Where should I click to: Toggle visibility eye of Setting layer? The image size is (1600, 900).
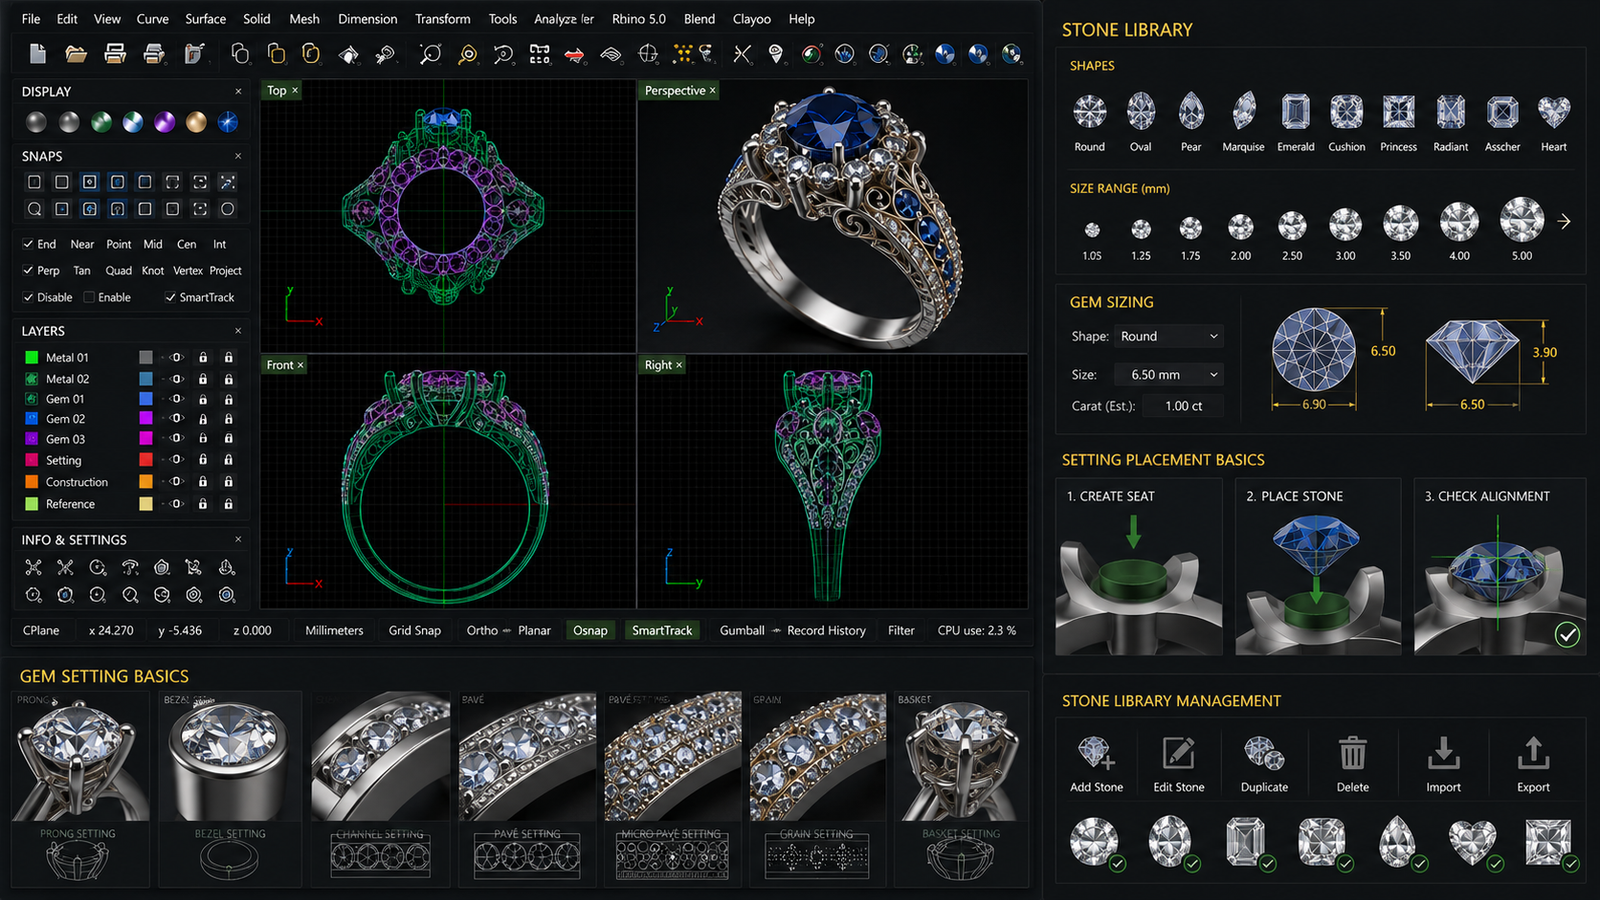tap(176, 459)
